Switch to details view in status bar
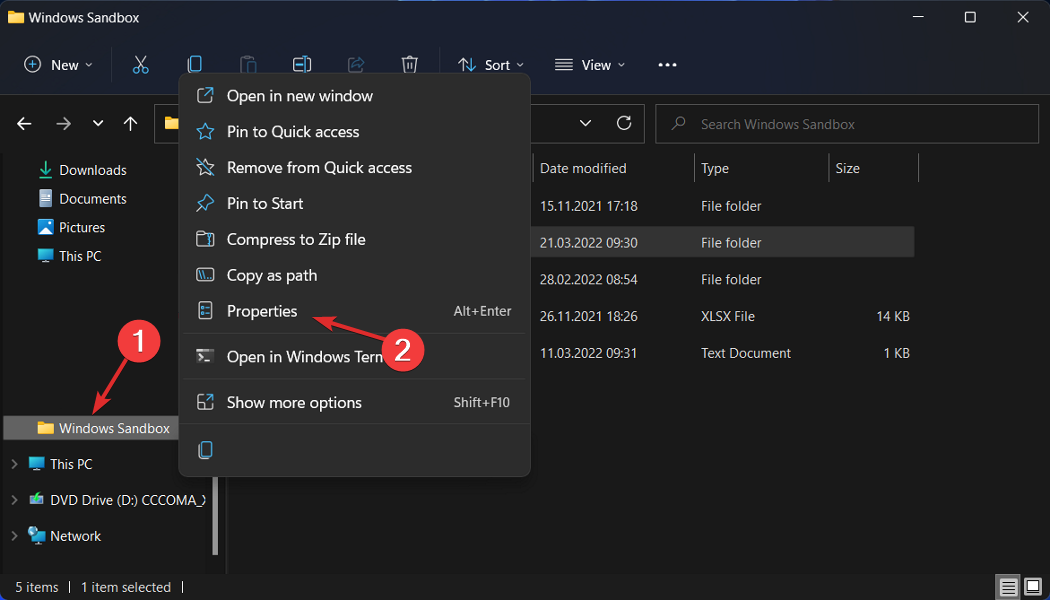 (x=1008, y=586)
